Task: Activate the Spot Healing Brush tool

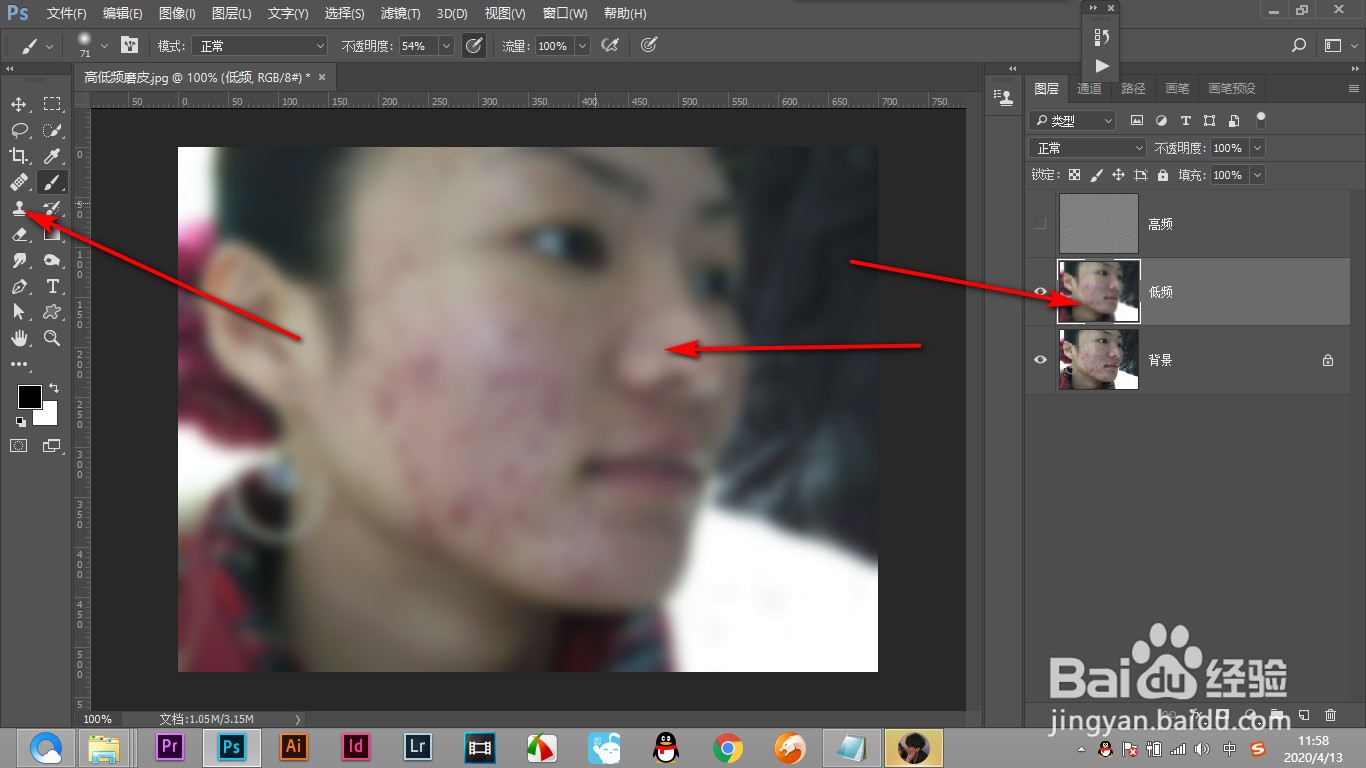Action: point(18,182)
